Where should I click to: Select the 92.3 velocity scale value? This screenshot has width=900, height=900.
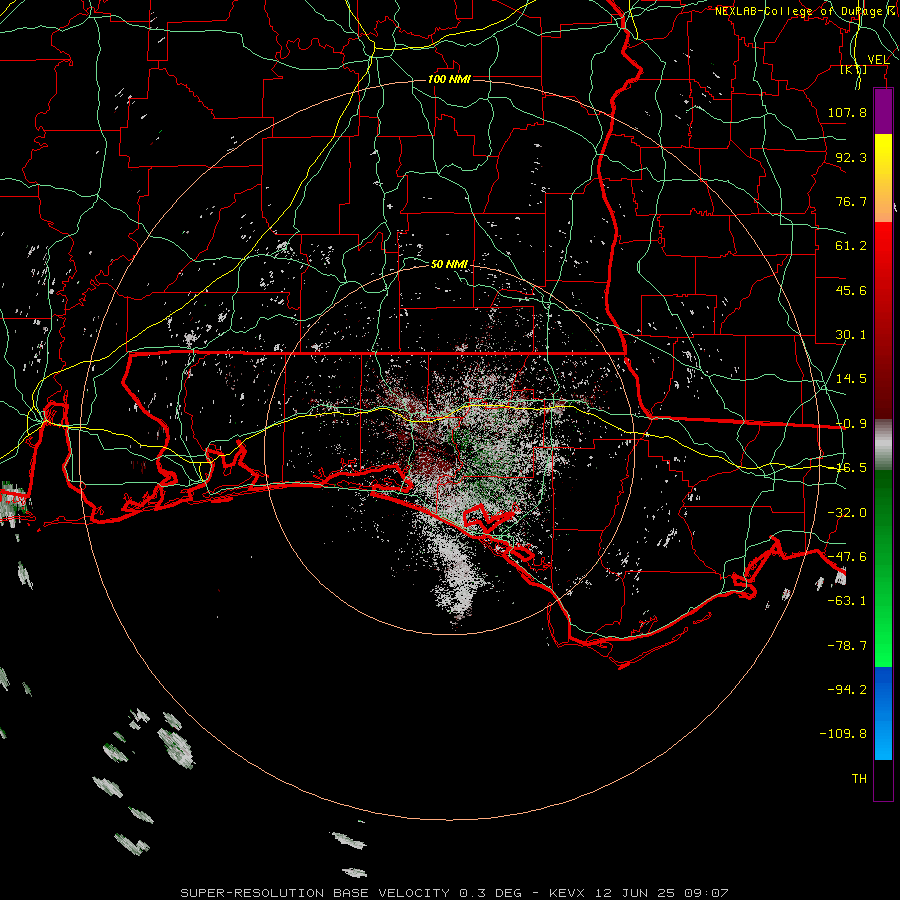(851, 157)
